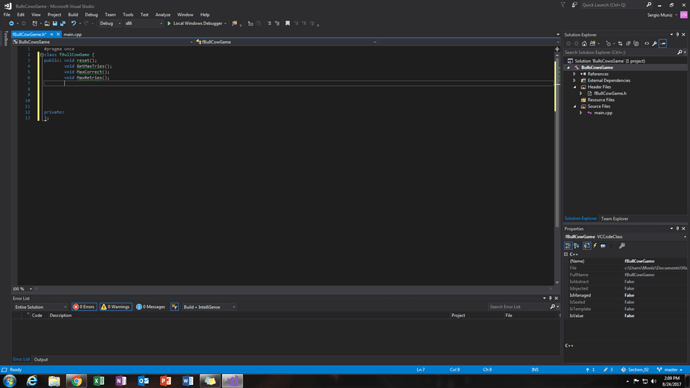Open the Output panel tab
Viewport: 690px width, 388px height.
pyautogui.click(x=41, y=359)
